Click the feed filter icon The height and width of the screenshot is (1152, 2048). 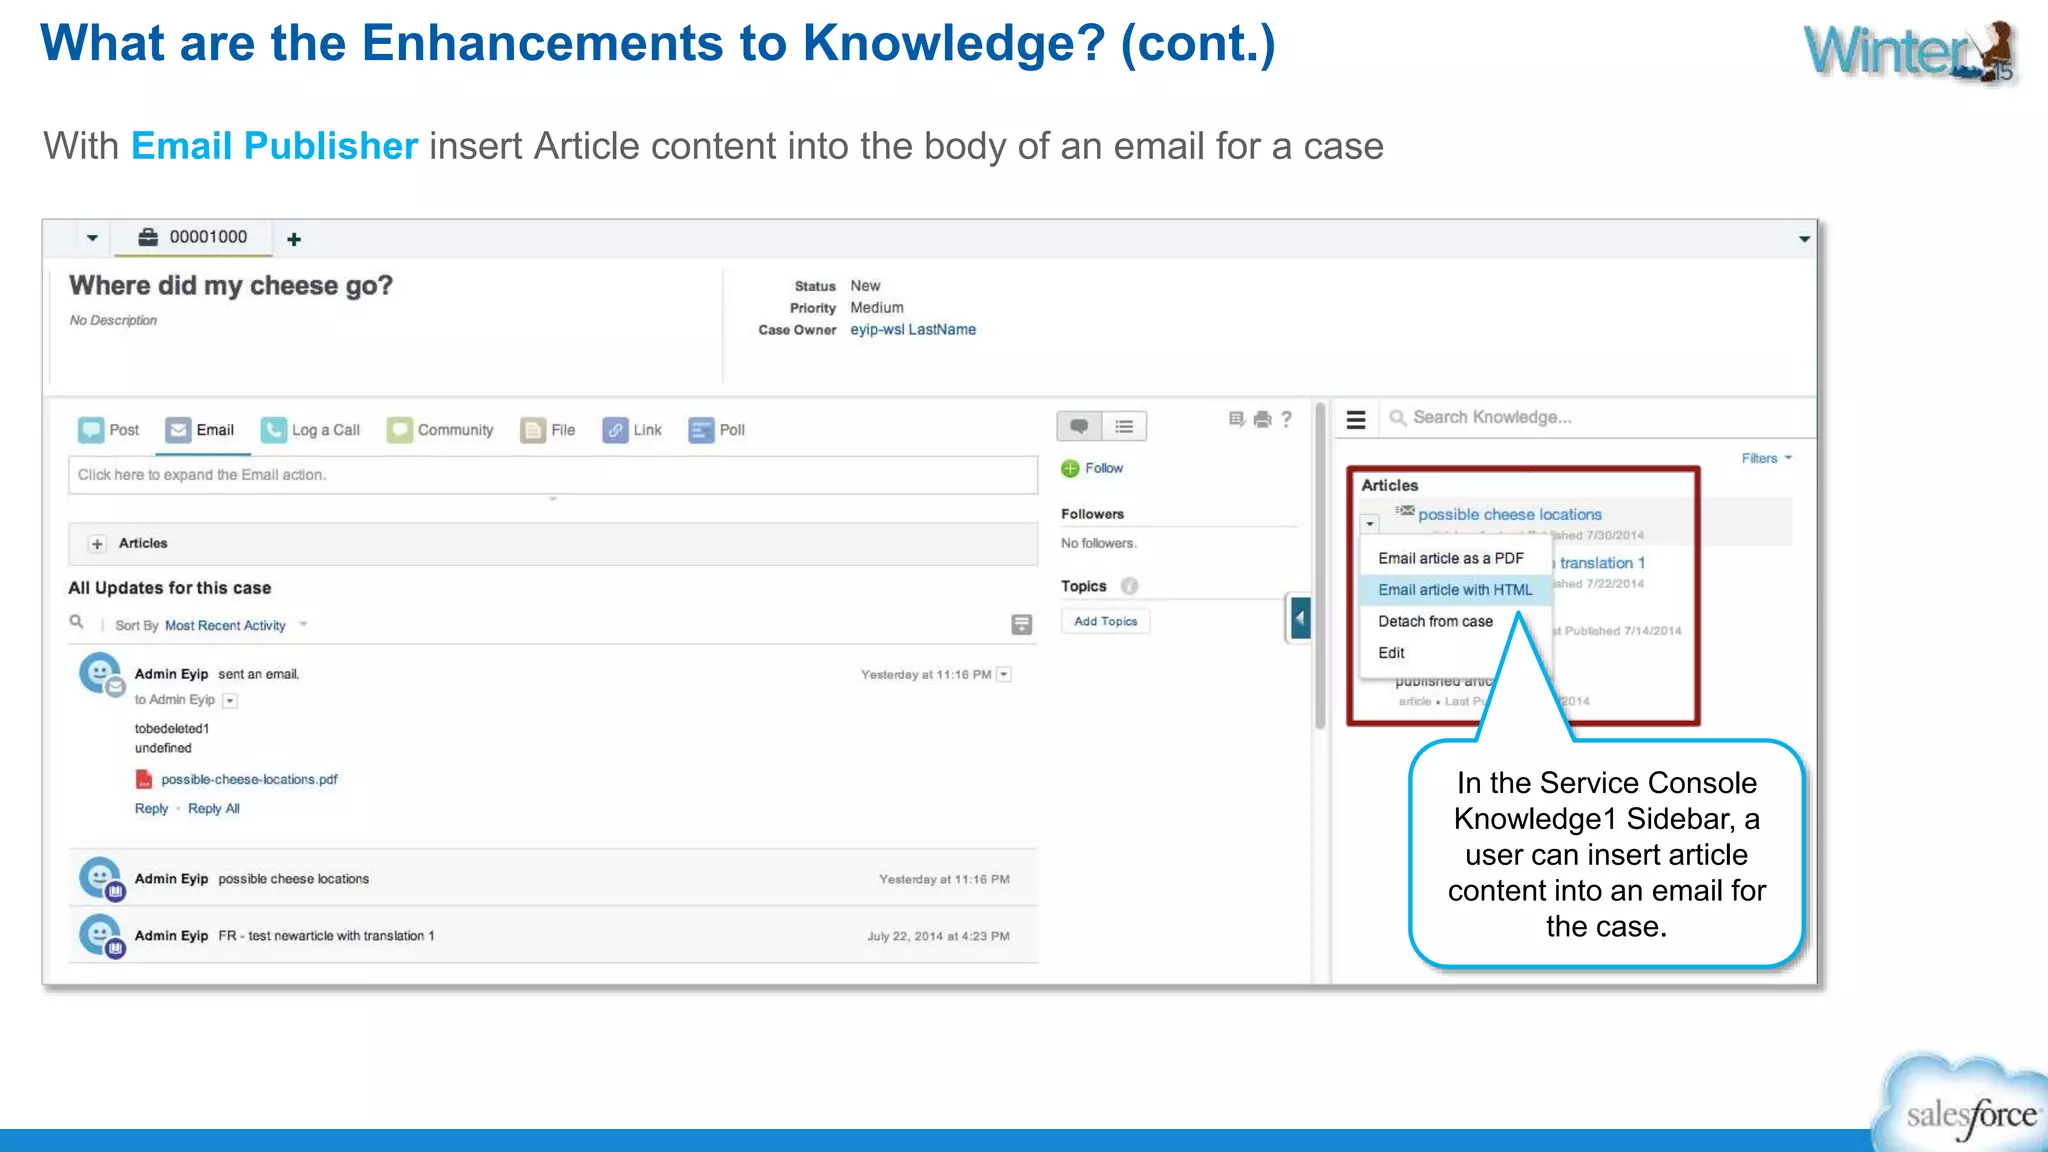(1021, 625)
